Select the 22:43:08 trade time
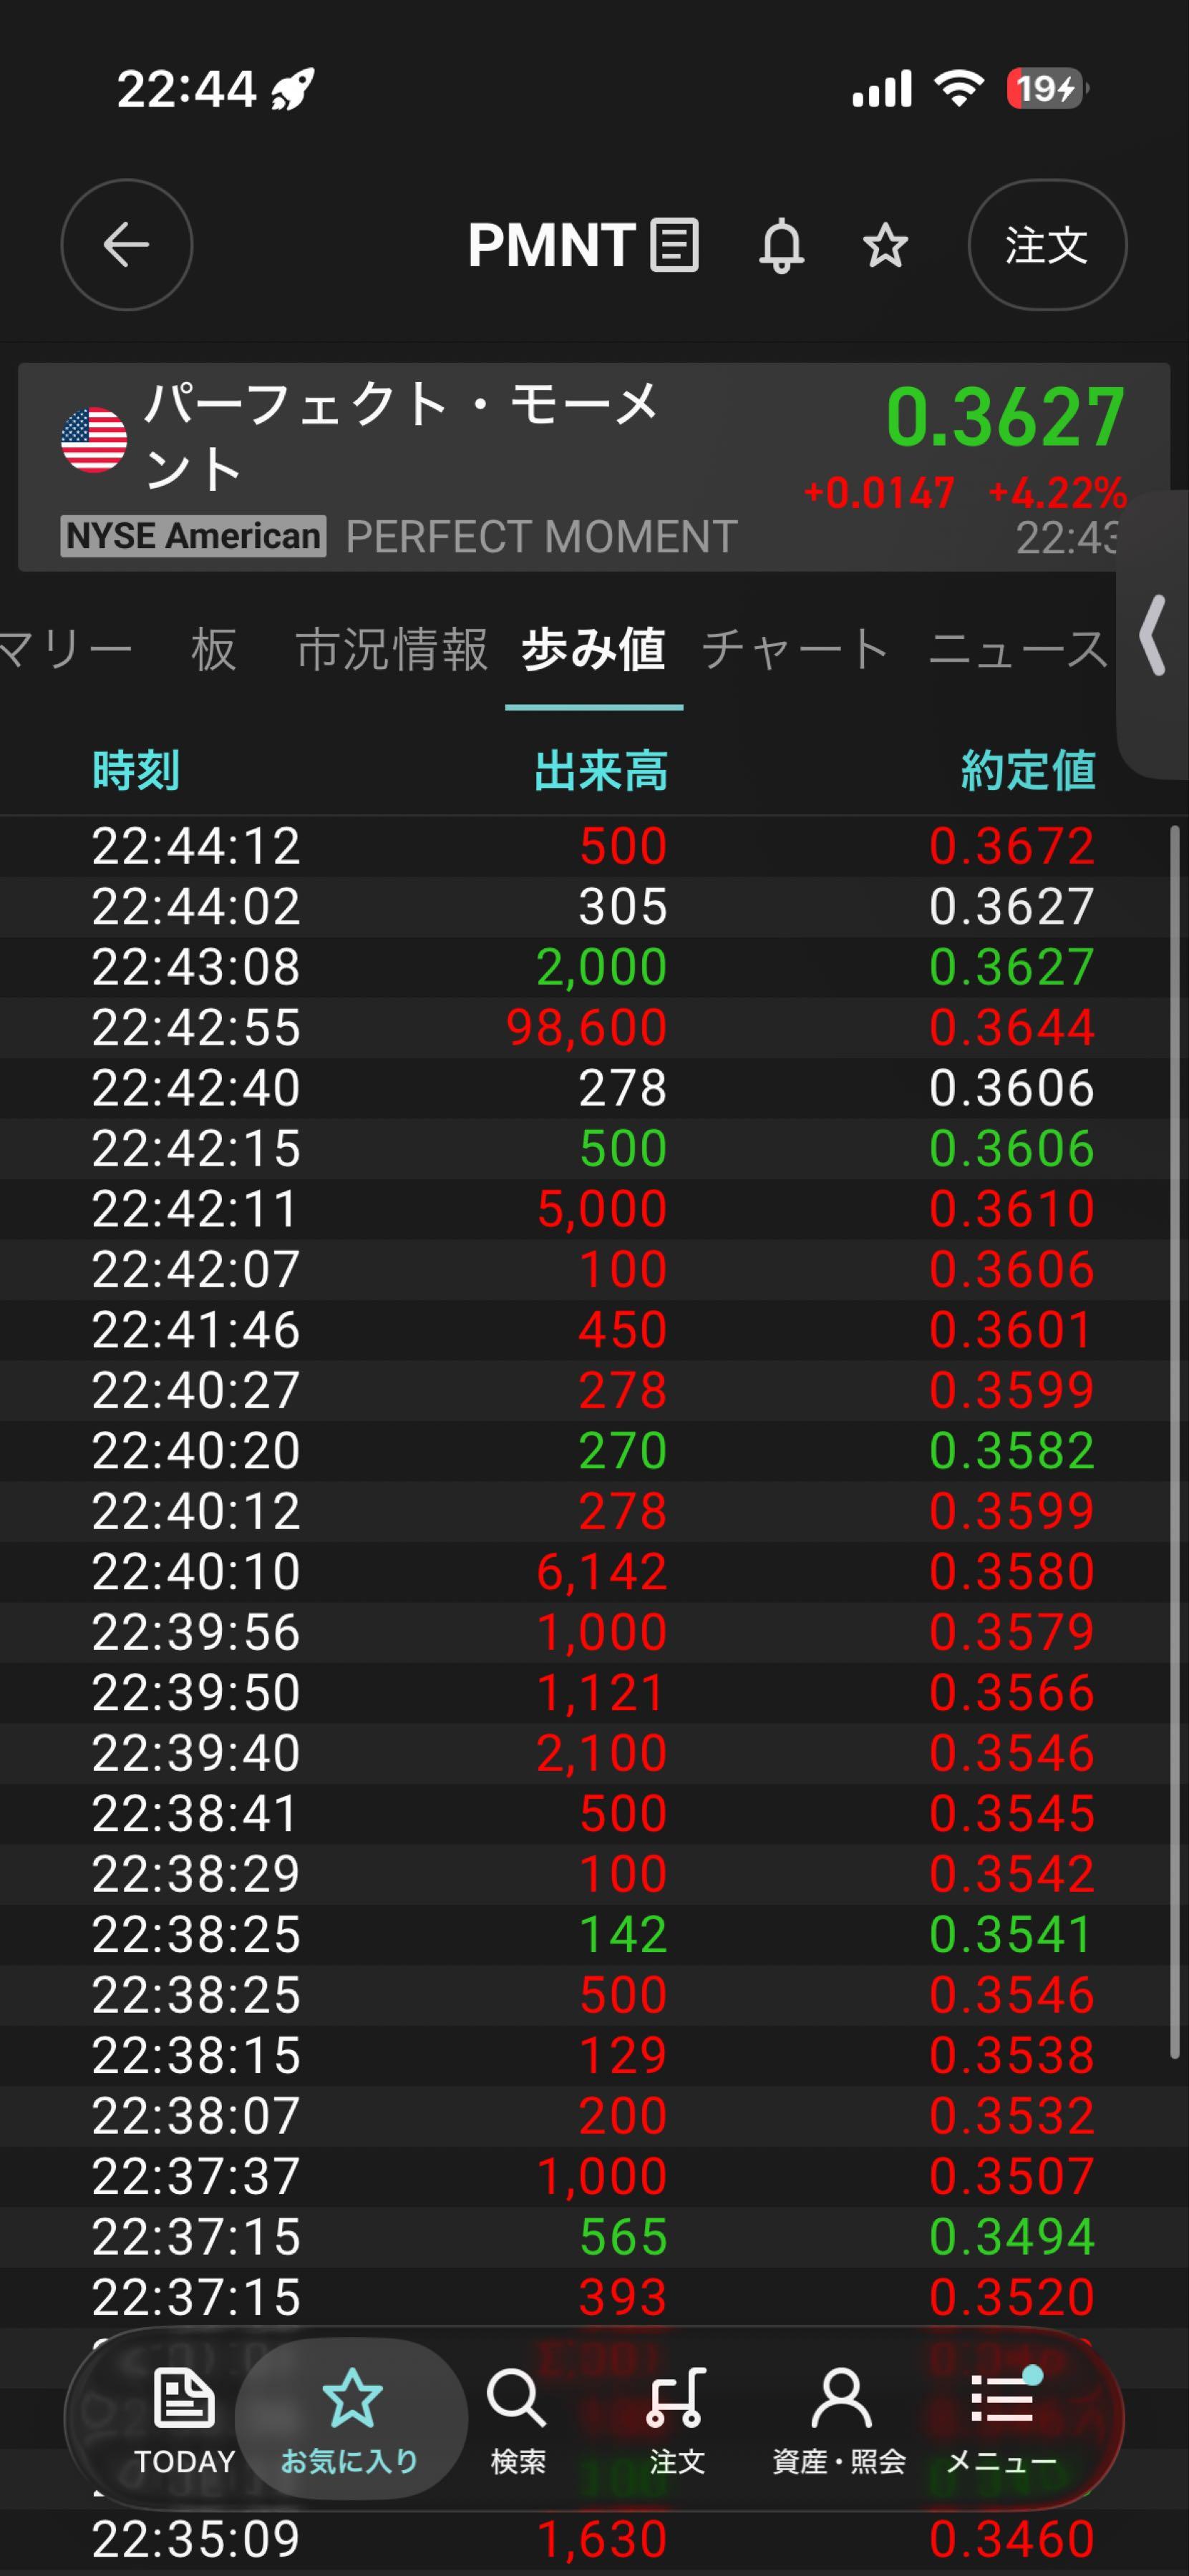The width and height of the screenshot is (1189, 2576). click(x=196, y=967)
